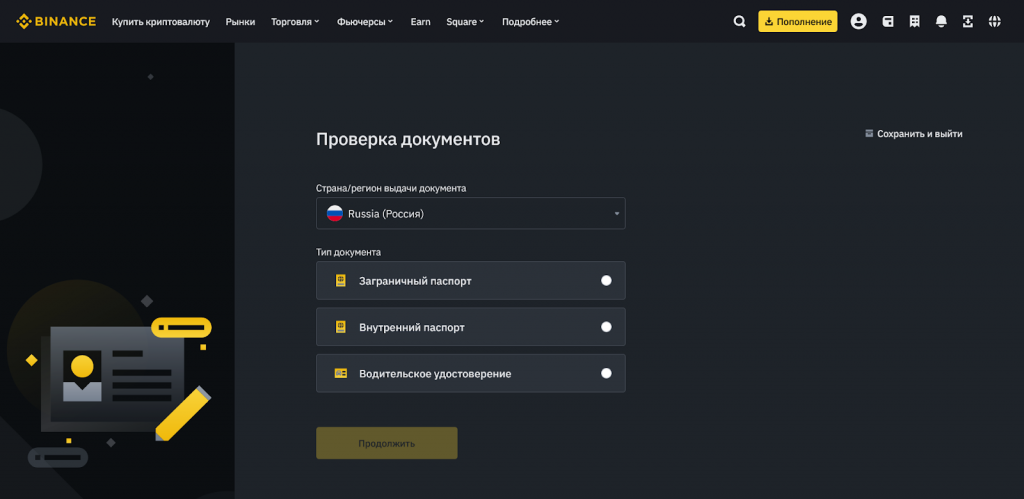Viewport: 1024px width, 499px height.
Task: Expand the Подробнее menu
Action: [x=530, y=22]
